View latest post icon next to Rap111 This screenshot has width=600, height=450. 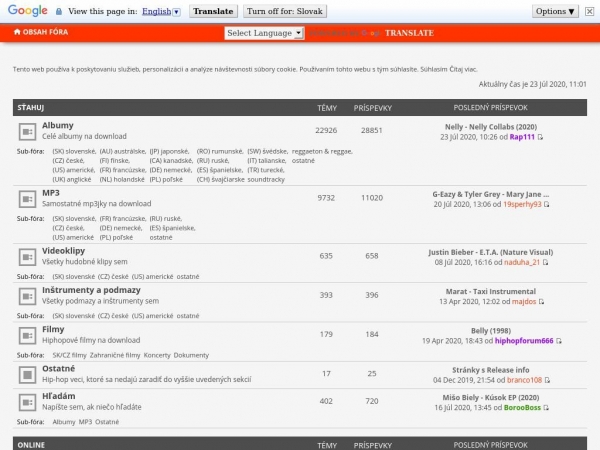(540, 137)
